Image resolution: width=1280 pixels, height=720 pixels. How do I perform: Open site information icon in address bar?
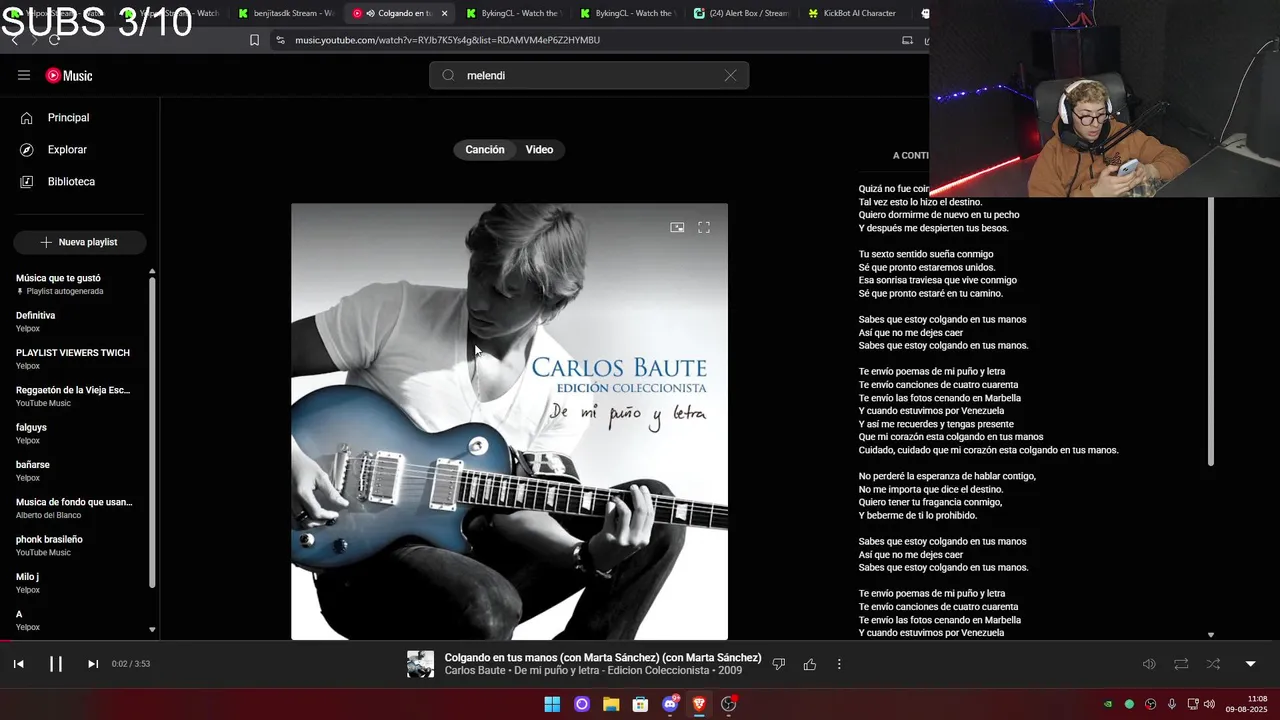[x=280, y=40]
